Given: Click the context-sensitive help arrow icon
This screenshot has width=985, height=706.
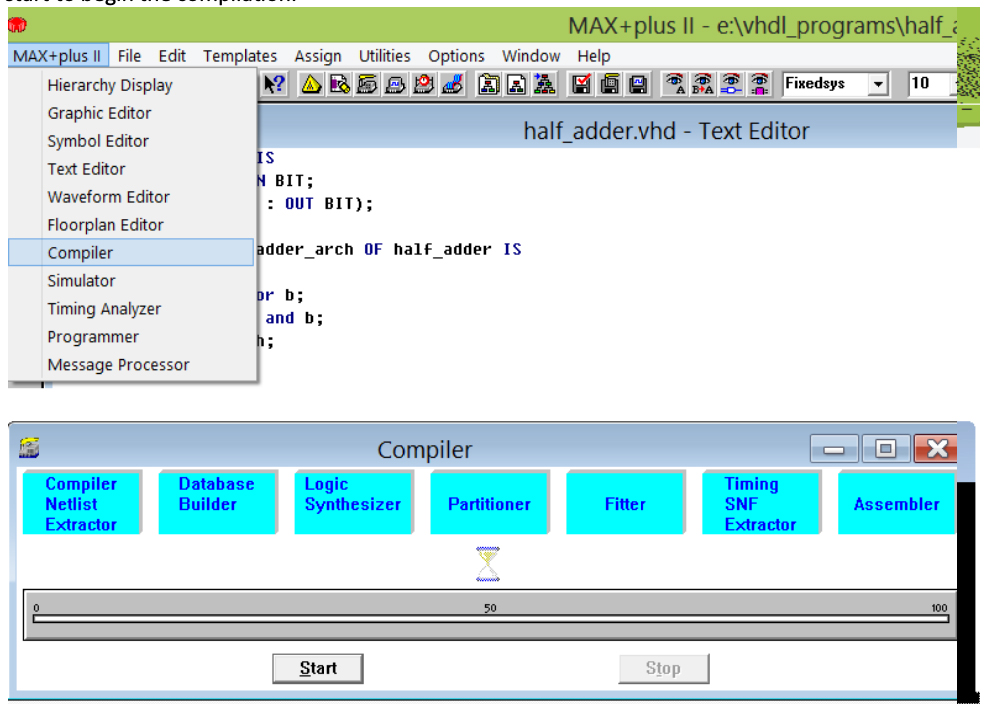Looking at the screenshot, I should (275, 84).
